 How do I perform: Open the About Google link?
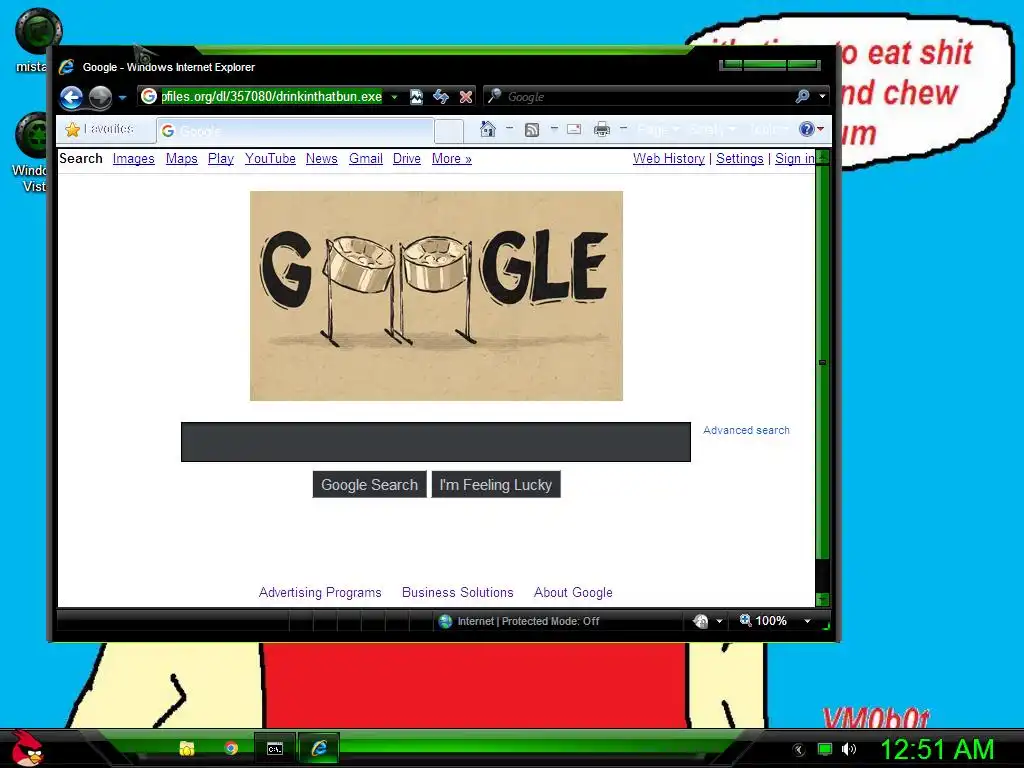(573, 592)
